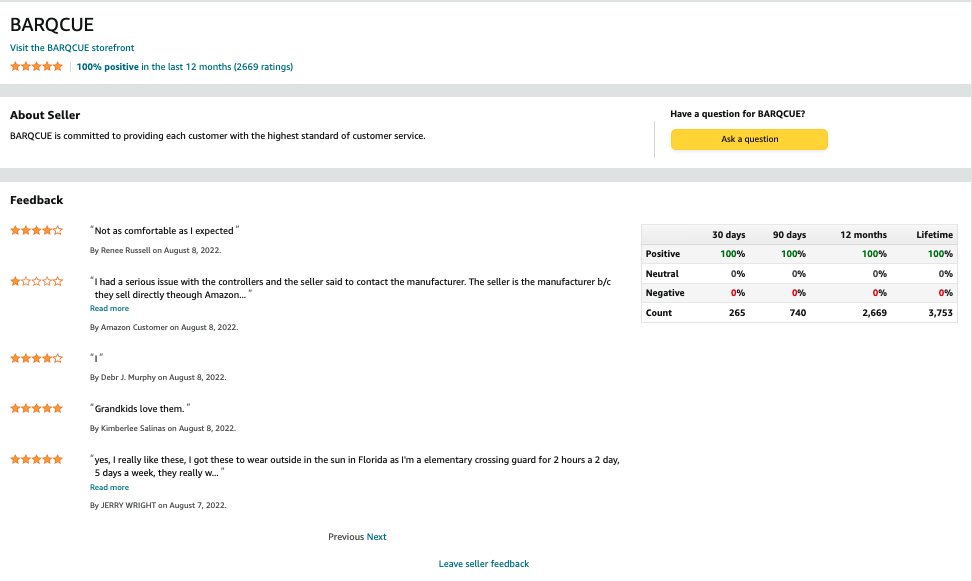Click the About Seller heading
The image size is (972, 581).
[x=45, y=115]
